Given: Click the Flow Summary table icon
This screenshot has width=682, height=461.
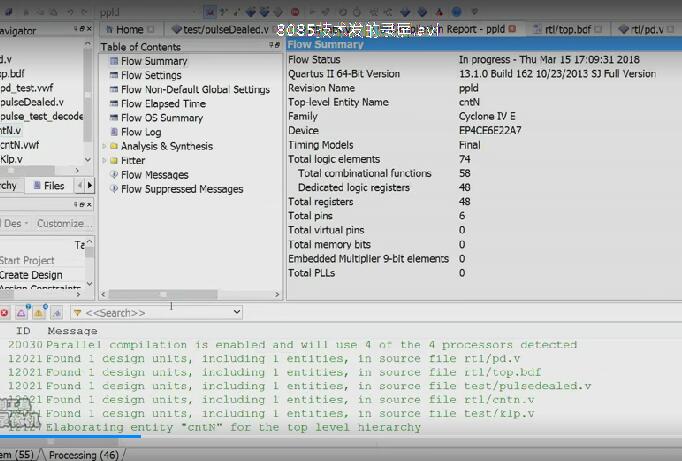Looking at the screenshot, I should coord(114,61).
